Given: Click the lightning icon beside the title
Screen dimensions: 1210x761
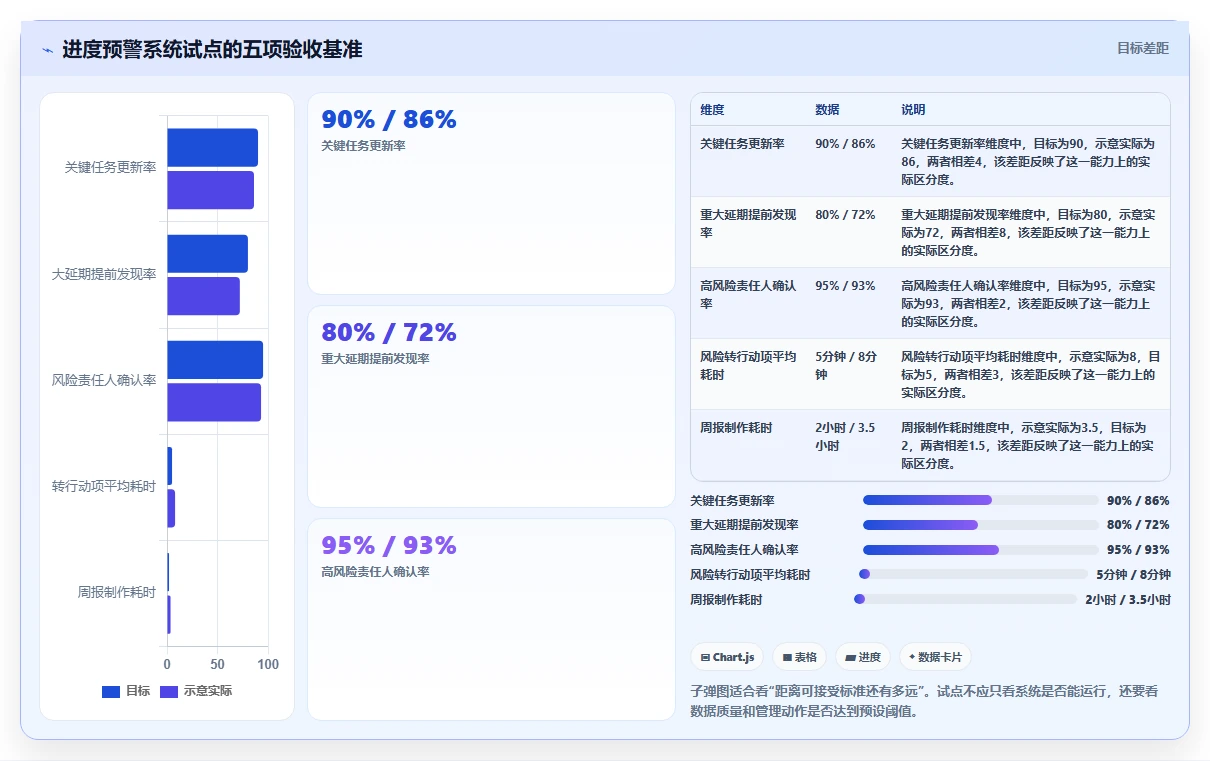Looking at the screenshot, I should tap(48, 50).
